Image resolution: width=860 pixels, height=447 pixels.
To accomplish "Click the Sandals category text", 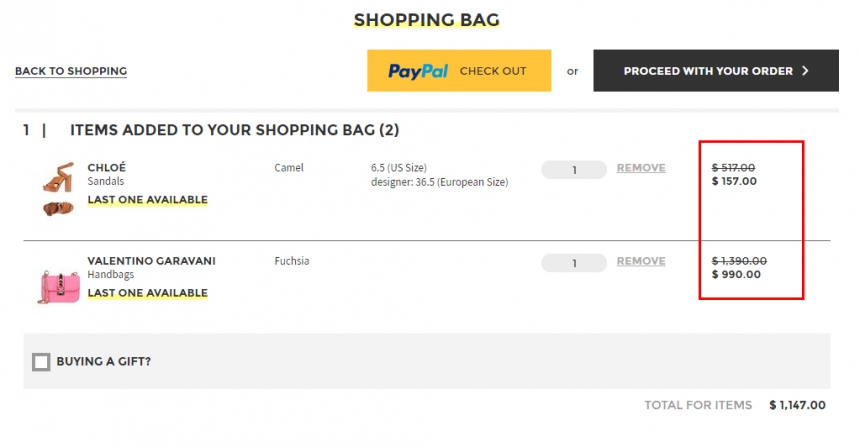I will [106, 181].
